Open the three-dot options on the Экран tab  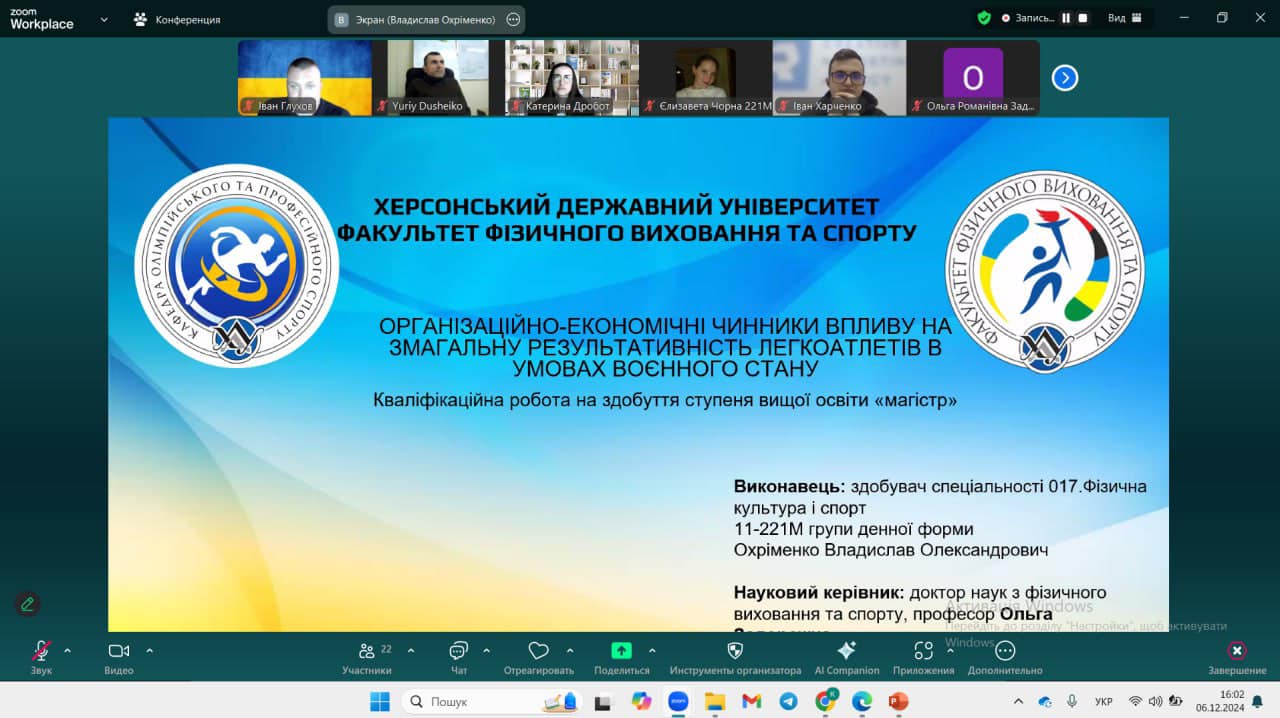click(x=513, y=19)
